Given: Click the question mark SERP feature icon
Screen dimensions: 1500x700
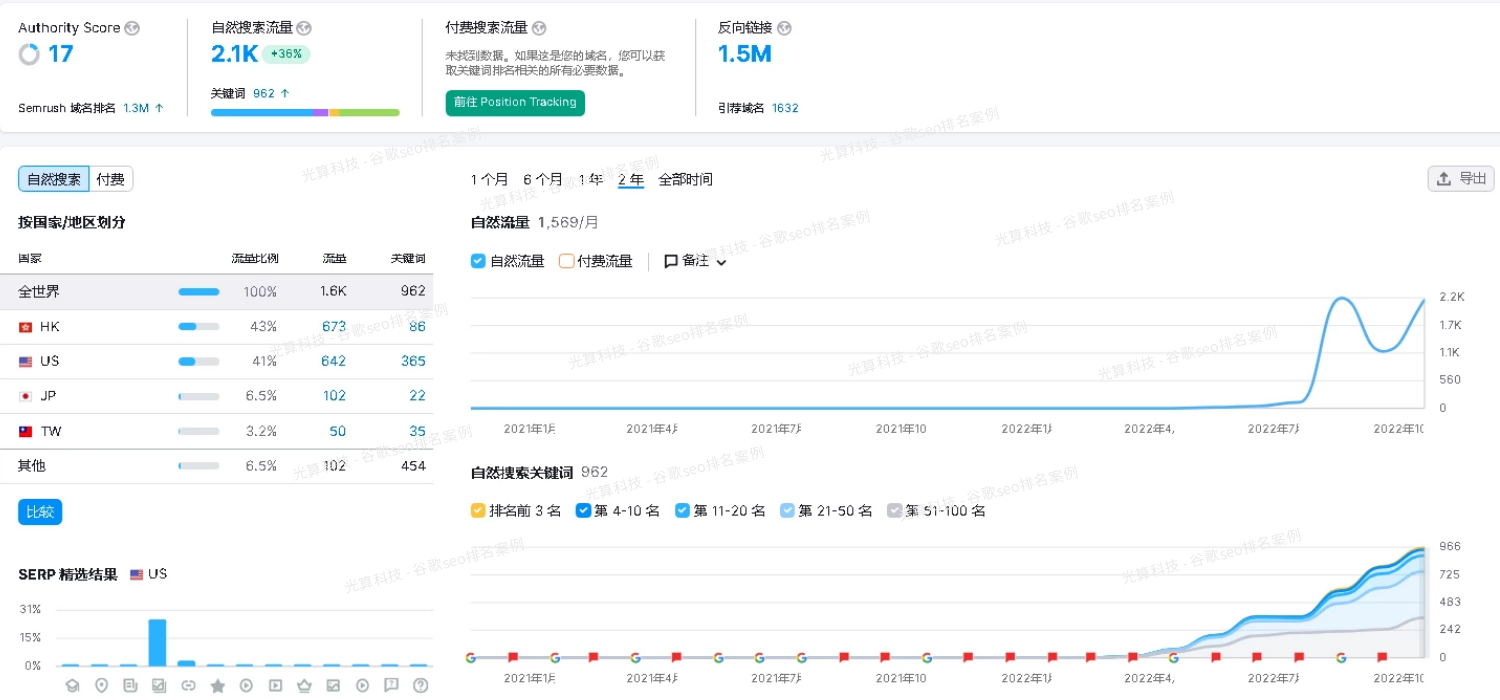Looking at the screenshot, I should [x=420, y=686].
